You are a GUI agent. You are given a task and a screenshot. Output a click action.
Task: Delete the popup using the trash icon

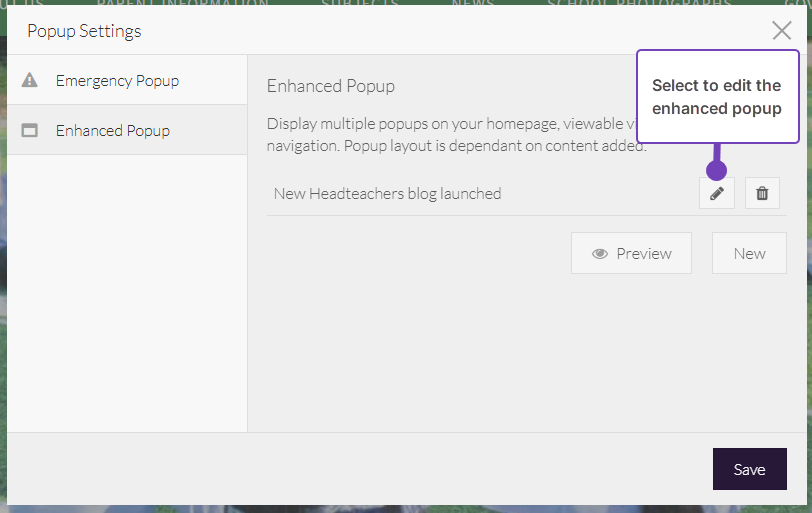coord(762,193)
